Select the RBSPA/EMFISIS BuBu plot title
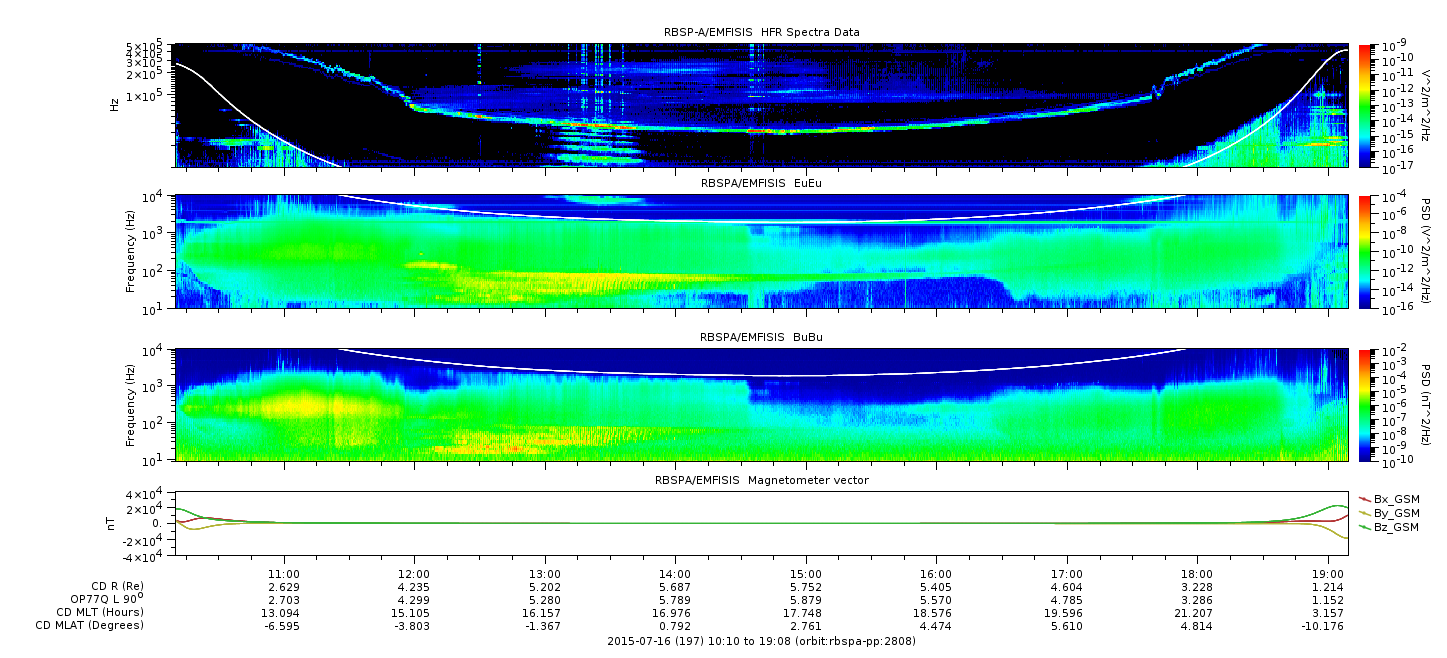 pos(762,338)
